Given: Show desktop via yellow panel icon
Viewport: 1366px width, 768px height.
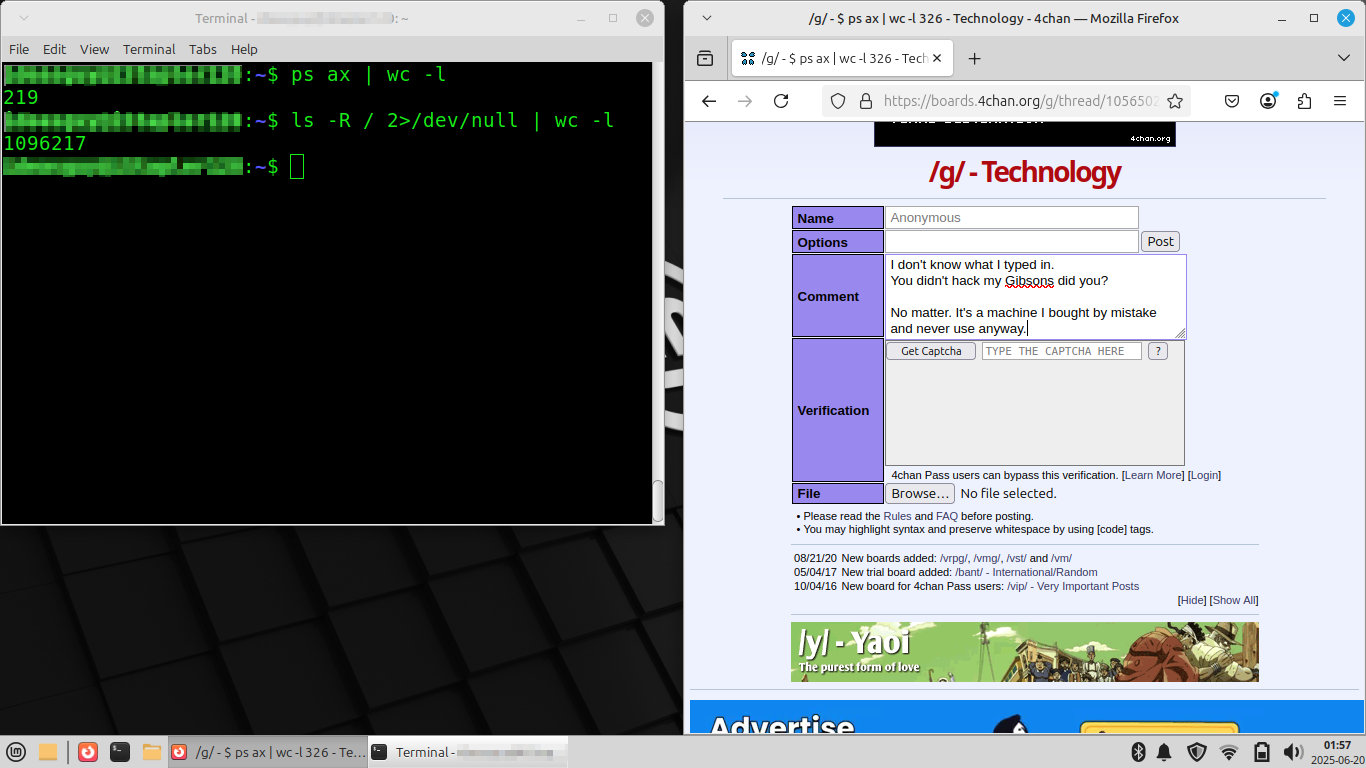Looking at the screenshot, I should (x=48, y=752).
